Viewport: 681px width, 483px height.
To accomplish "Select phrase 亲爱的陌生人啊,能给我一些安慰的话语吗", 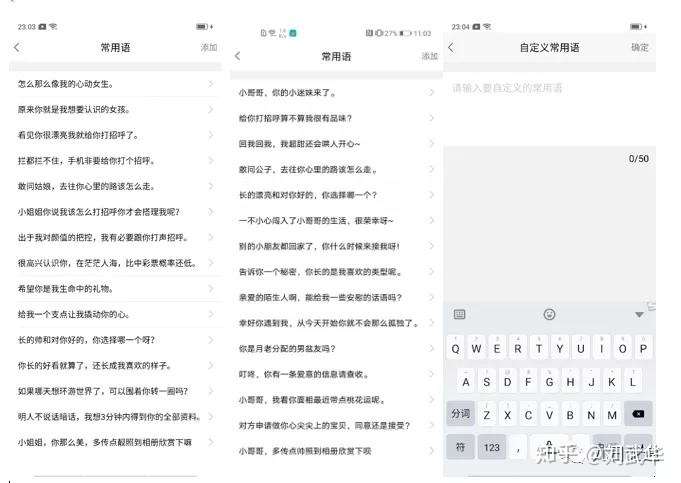I will [320, 297].
